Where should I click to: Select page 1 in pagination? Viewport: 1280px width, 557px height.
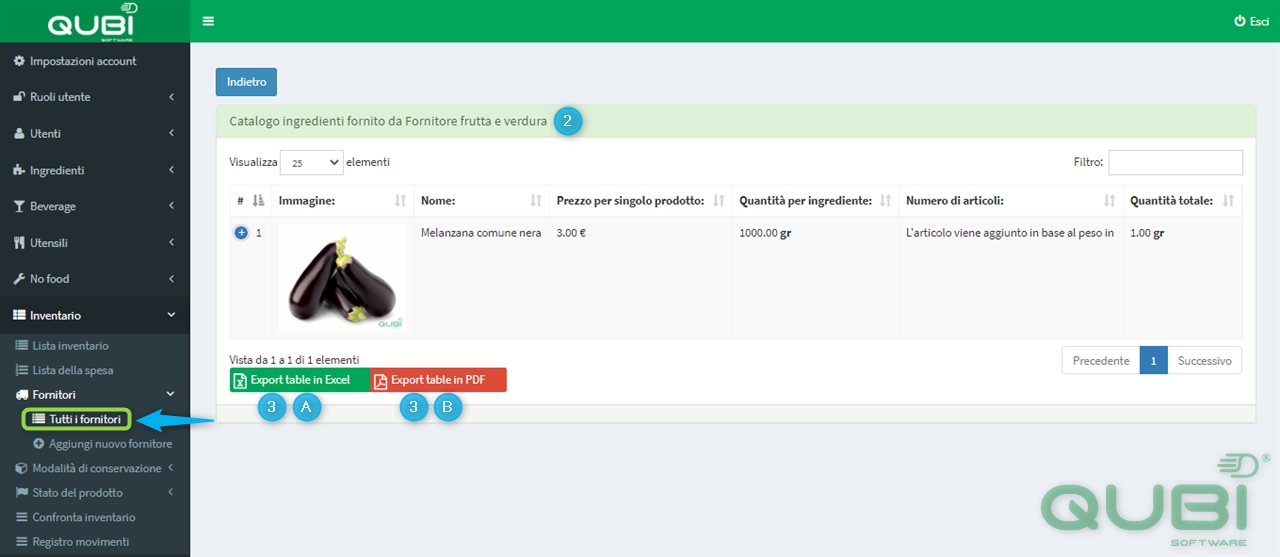point(1153,360)
